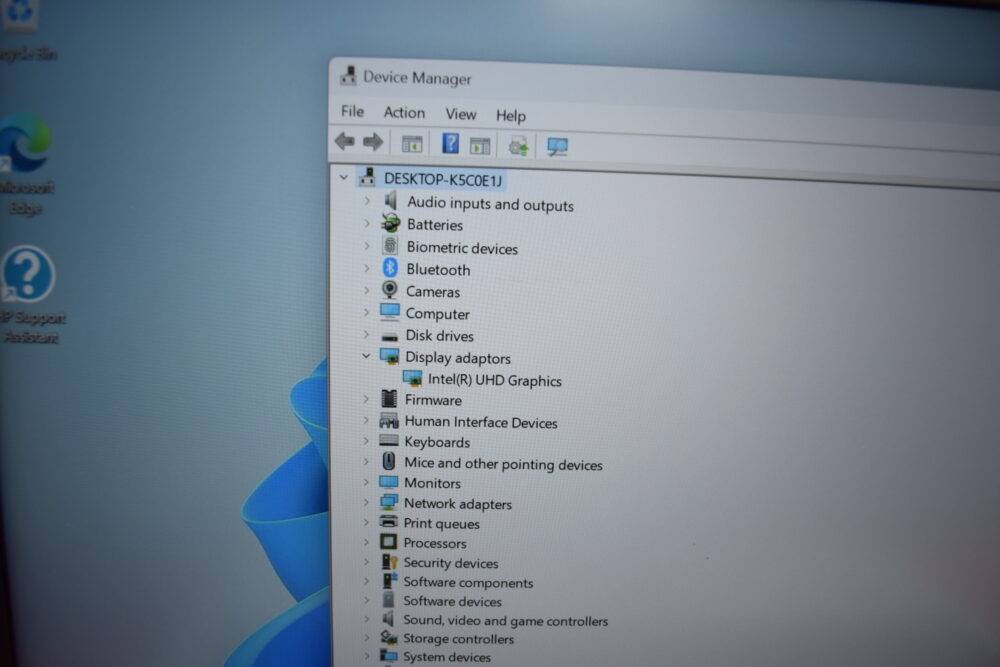1000x667 pixels.
Task: Open HP Support Assistant desktop shortcut
Action: coord(29,295)
